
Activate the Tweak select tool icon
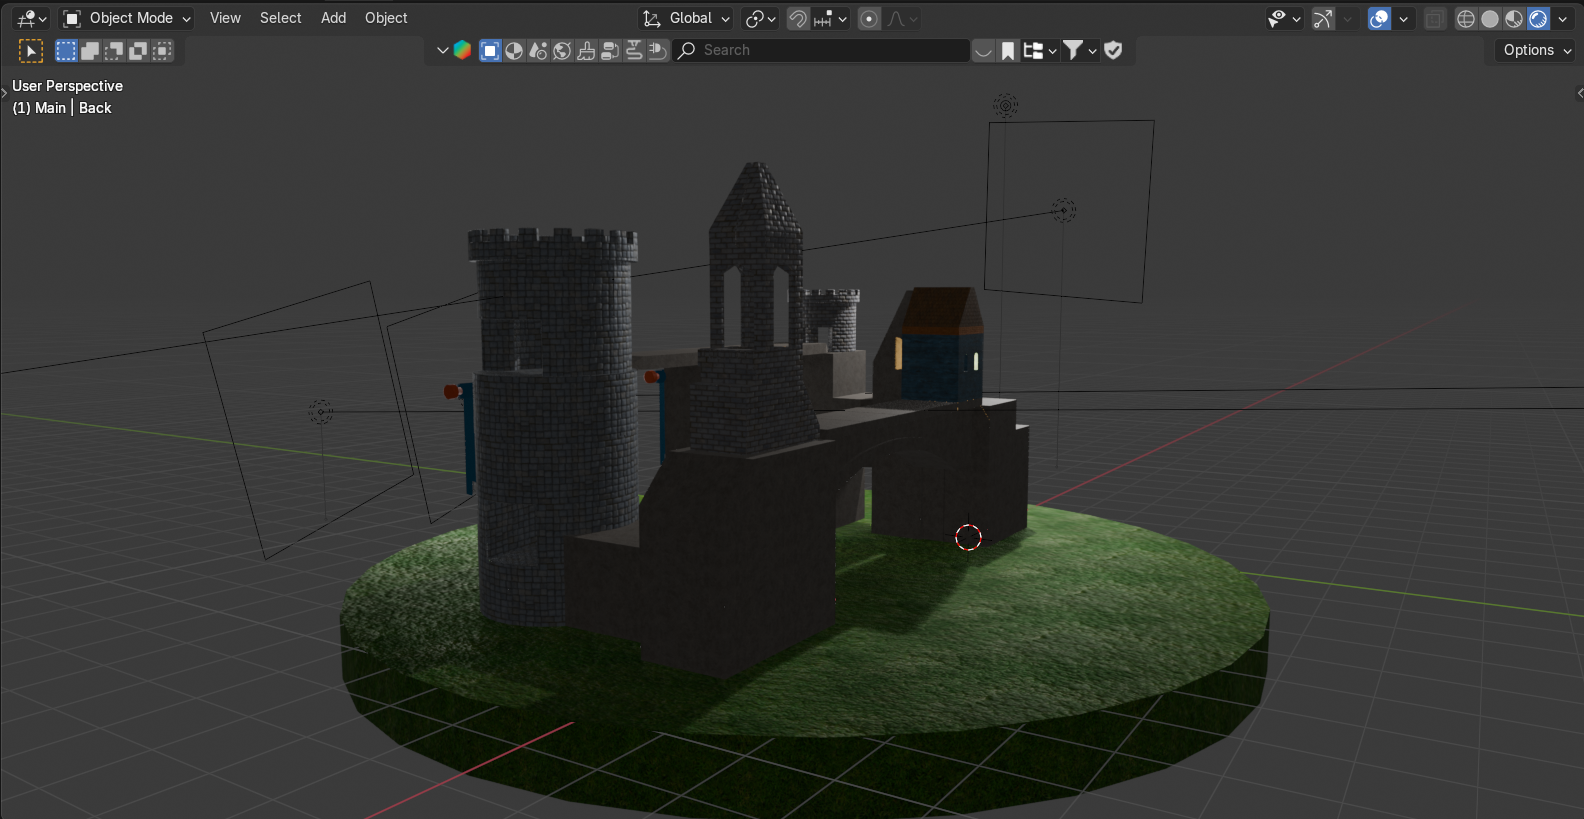pyautogui.click(x=31, y=50)
